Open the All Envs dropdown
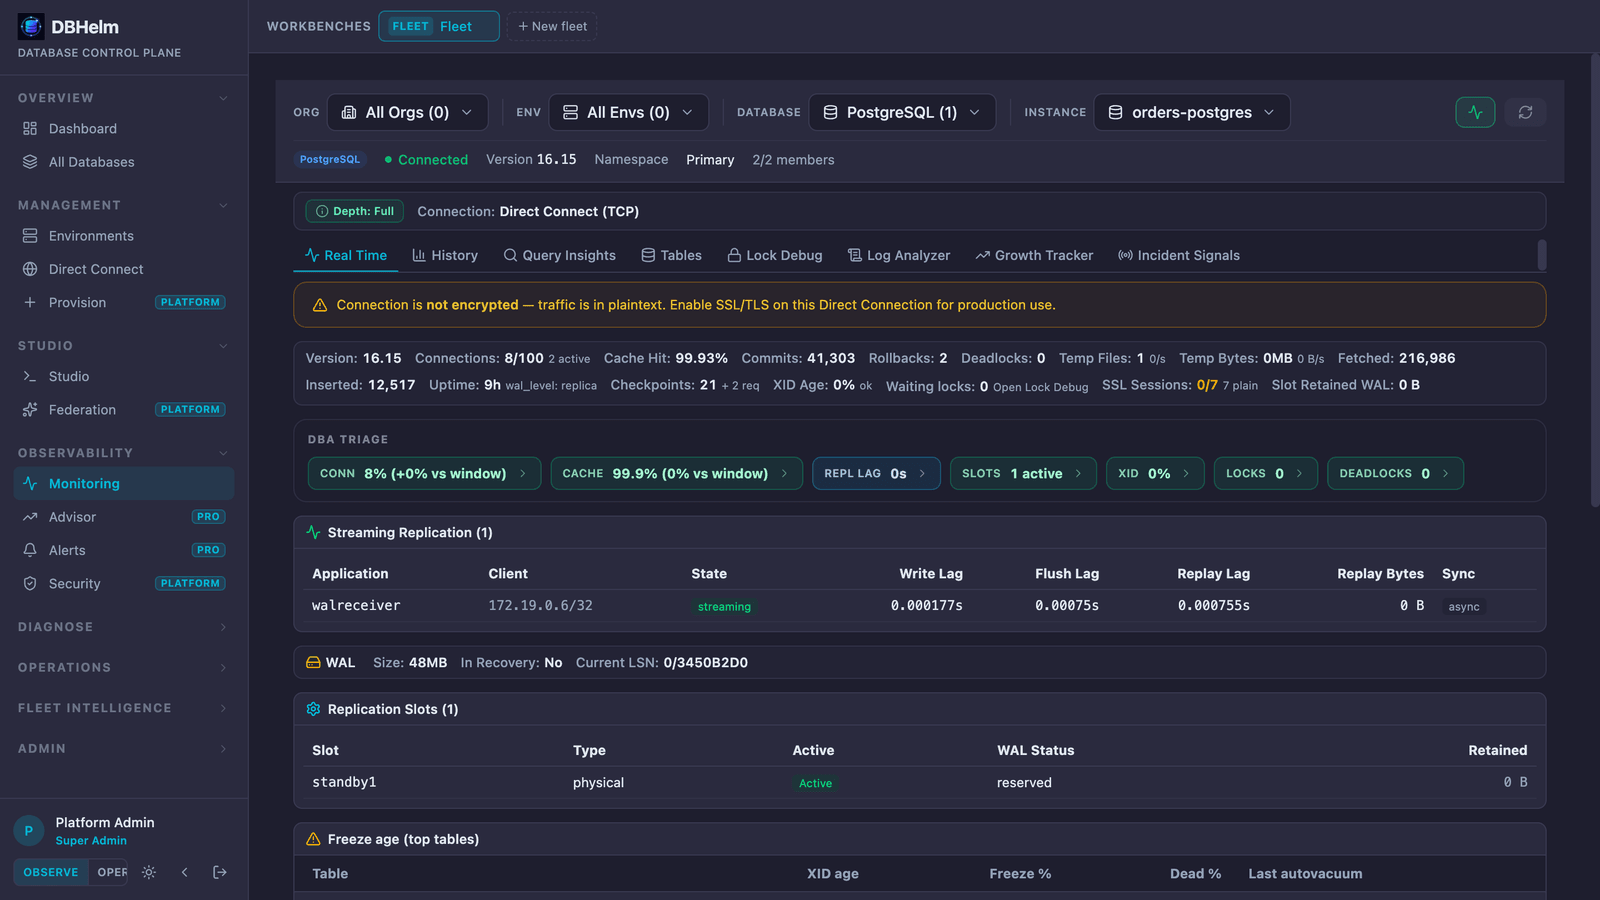The width and height of the screenshot is (1600, 900). (x=629, y=112)
